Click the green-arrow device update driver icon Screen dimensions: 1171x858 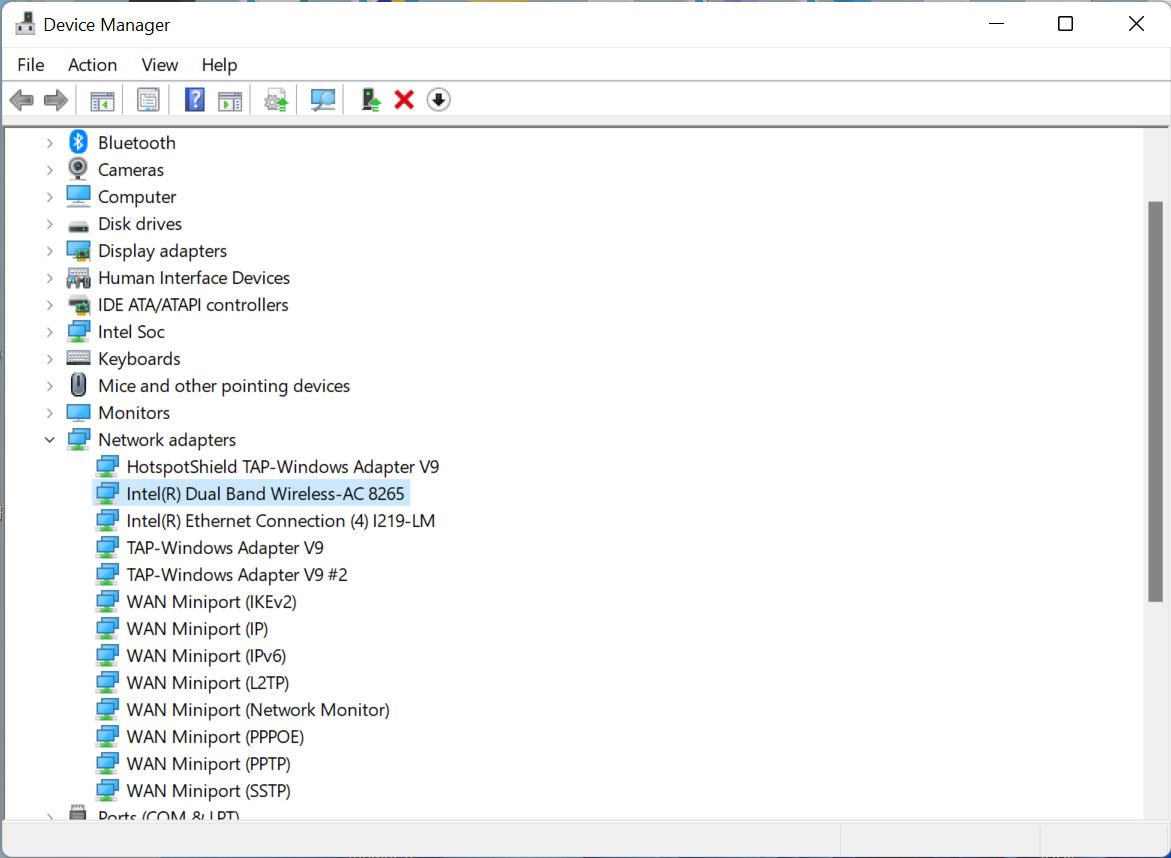click(371, 100)
